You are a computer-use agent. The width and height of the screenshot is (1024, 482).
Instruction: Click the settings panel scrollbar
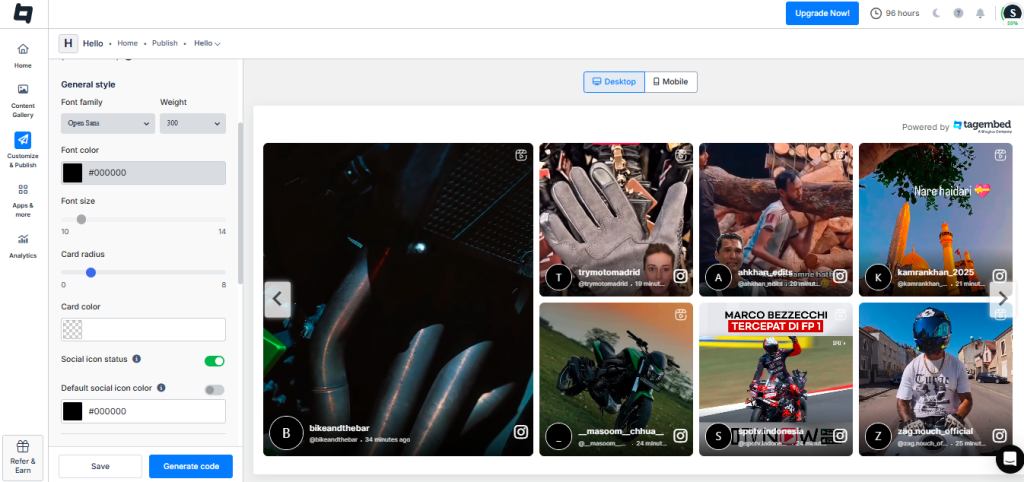[x=240, y=203]
